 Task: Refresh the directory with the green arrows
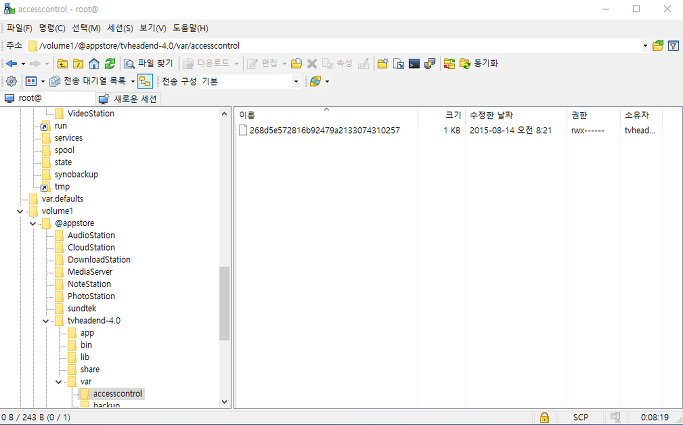pyautogui.click(x=110, y=64)
